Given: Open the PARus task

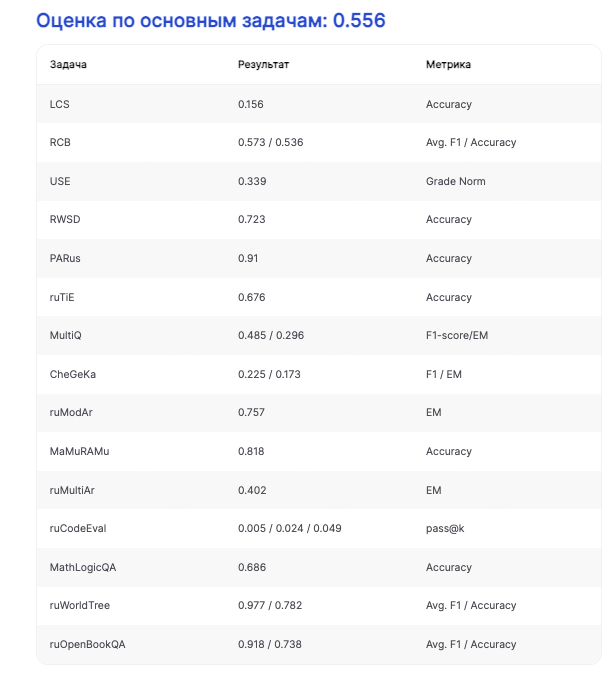Looking at the screenshot, I should coord(65,259).
